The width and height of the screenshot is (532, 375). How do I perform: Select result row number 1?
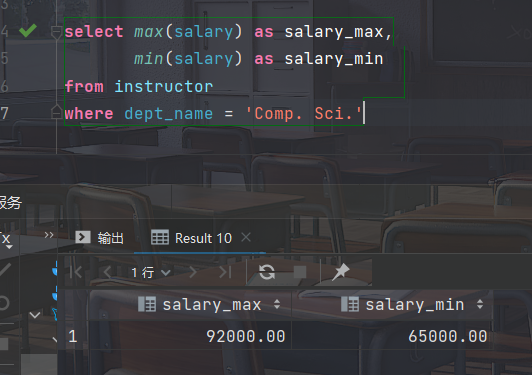click(x=73, y=336)
